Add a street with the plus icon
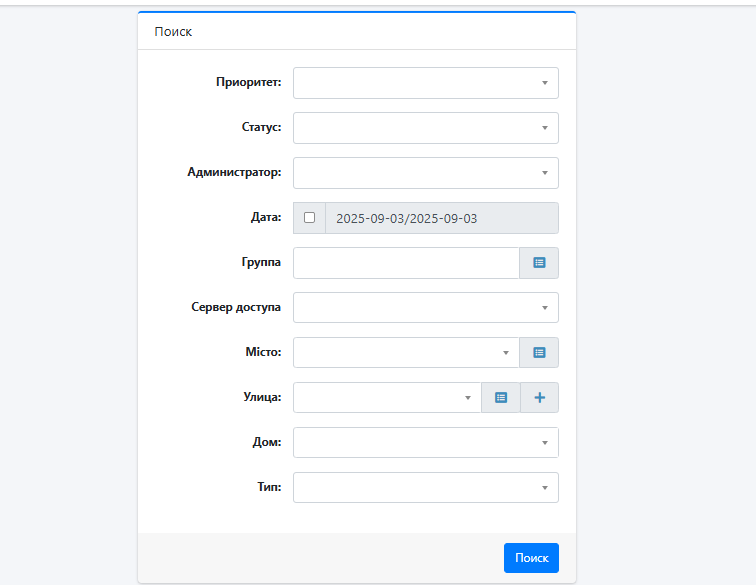 point(540,397)
